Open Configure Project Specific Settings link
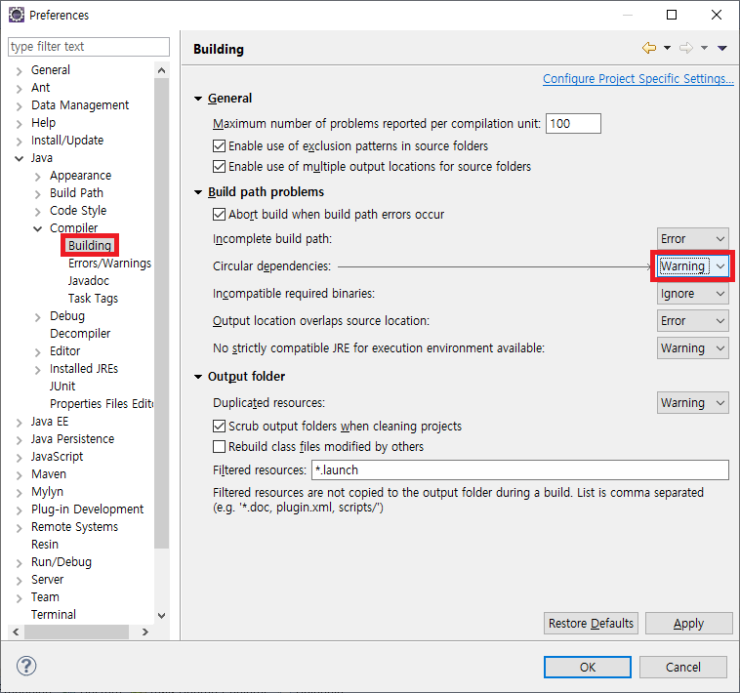Viewport: 740px width, 693px height. 637,79
